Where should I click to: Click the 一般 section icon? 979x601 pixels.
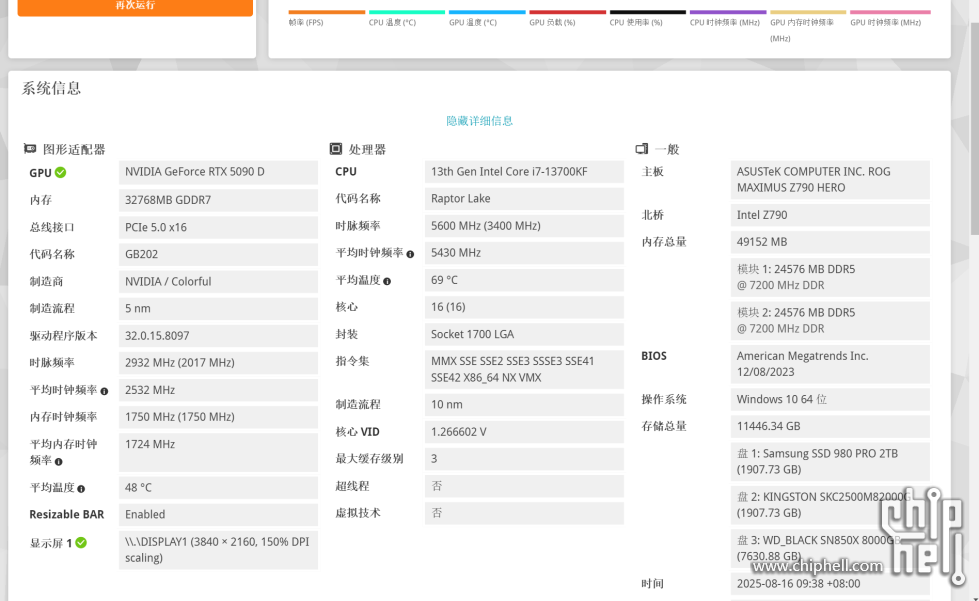[x=642, y=149]
